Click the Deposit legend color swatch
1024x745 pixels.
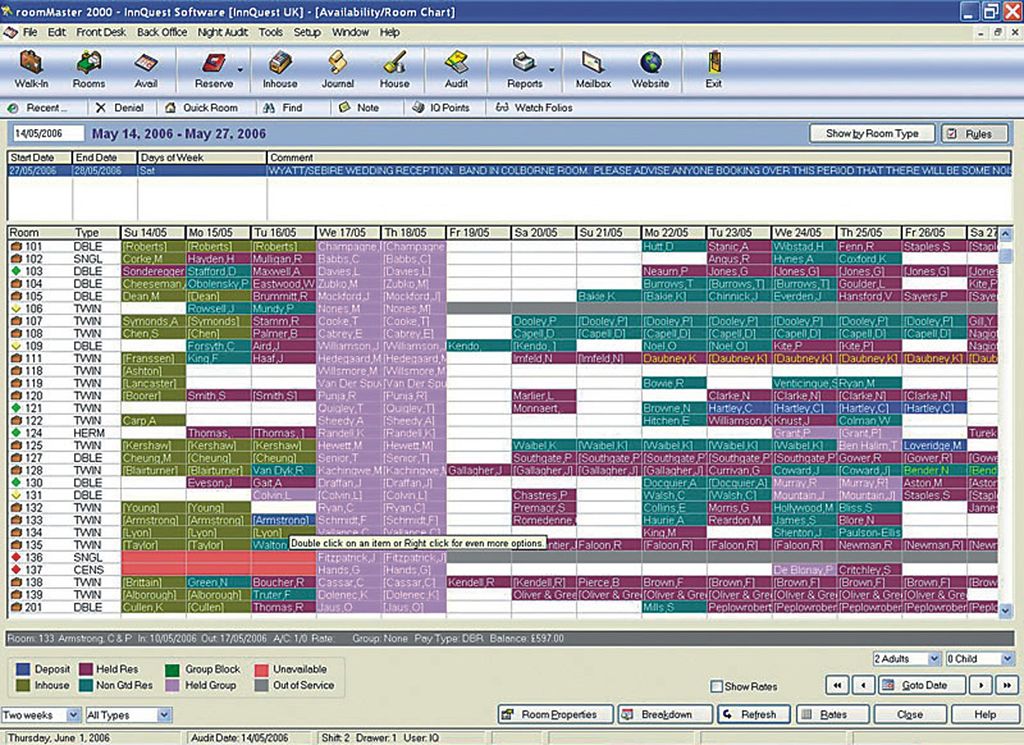[23, 669]
